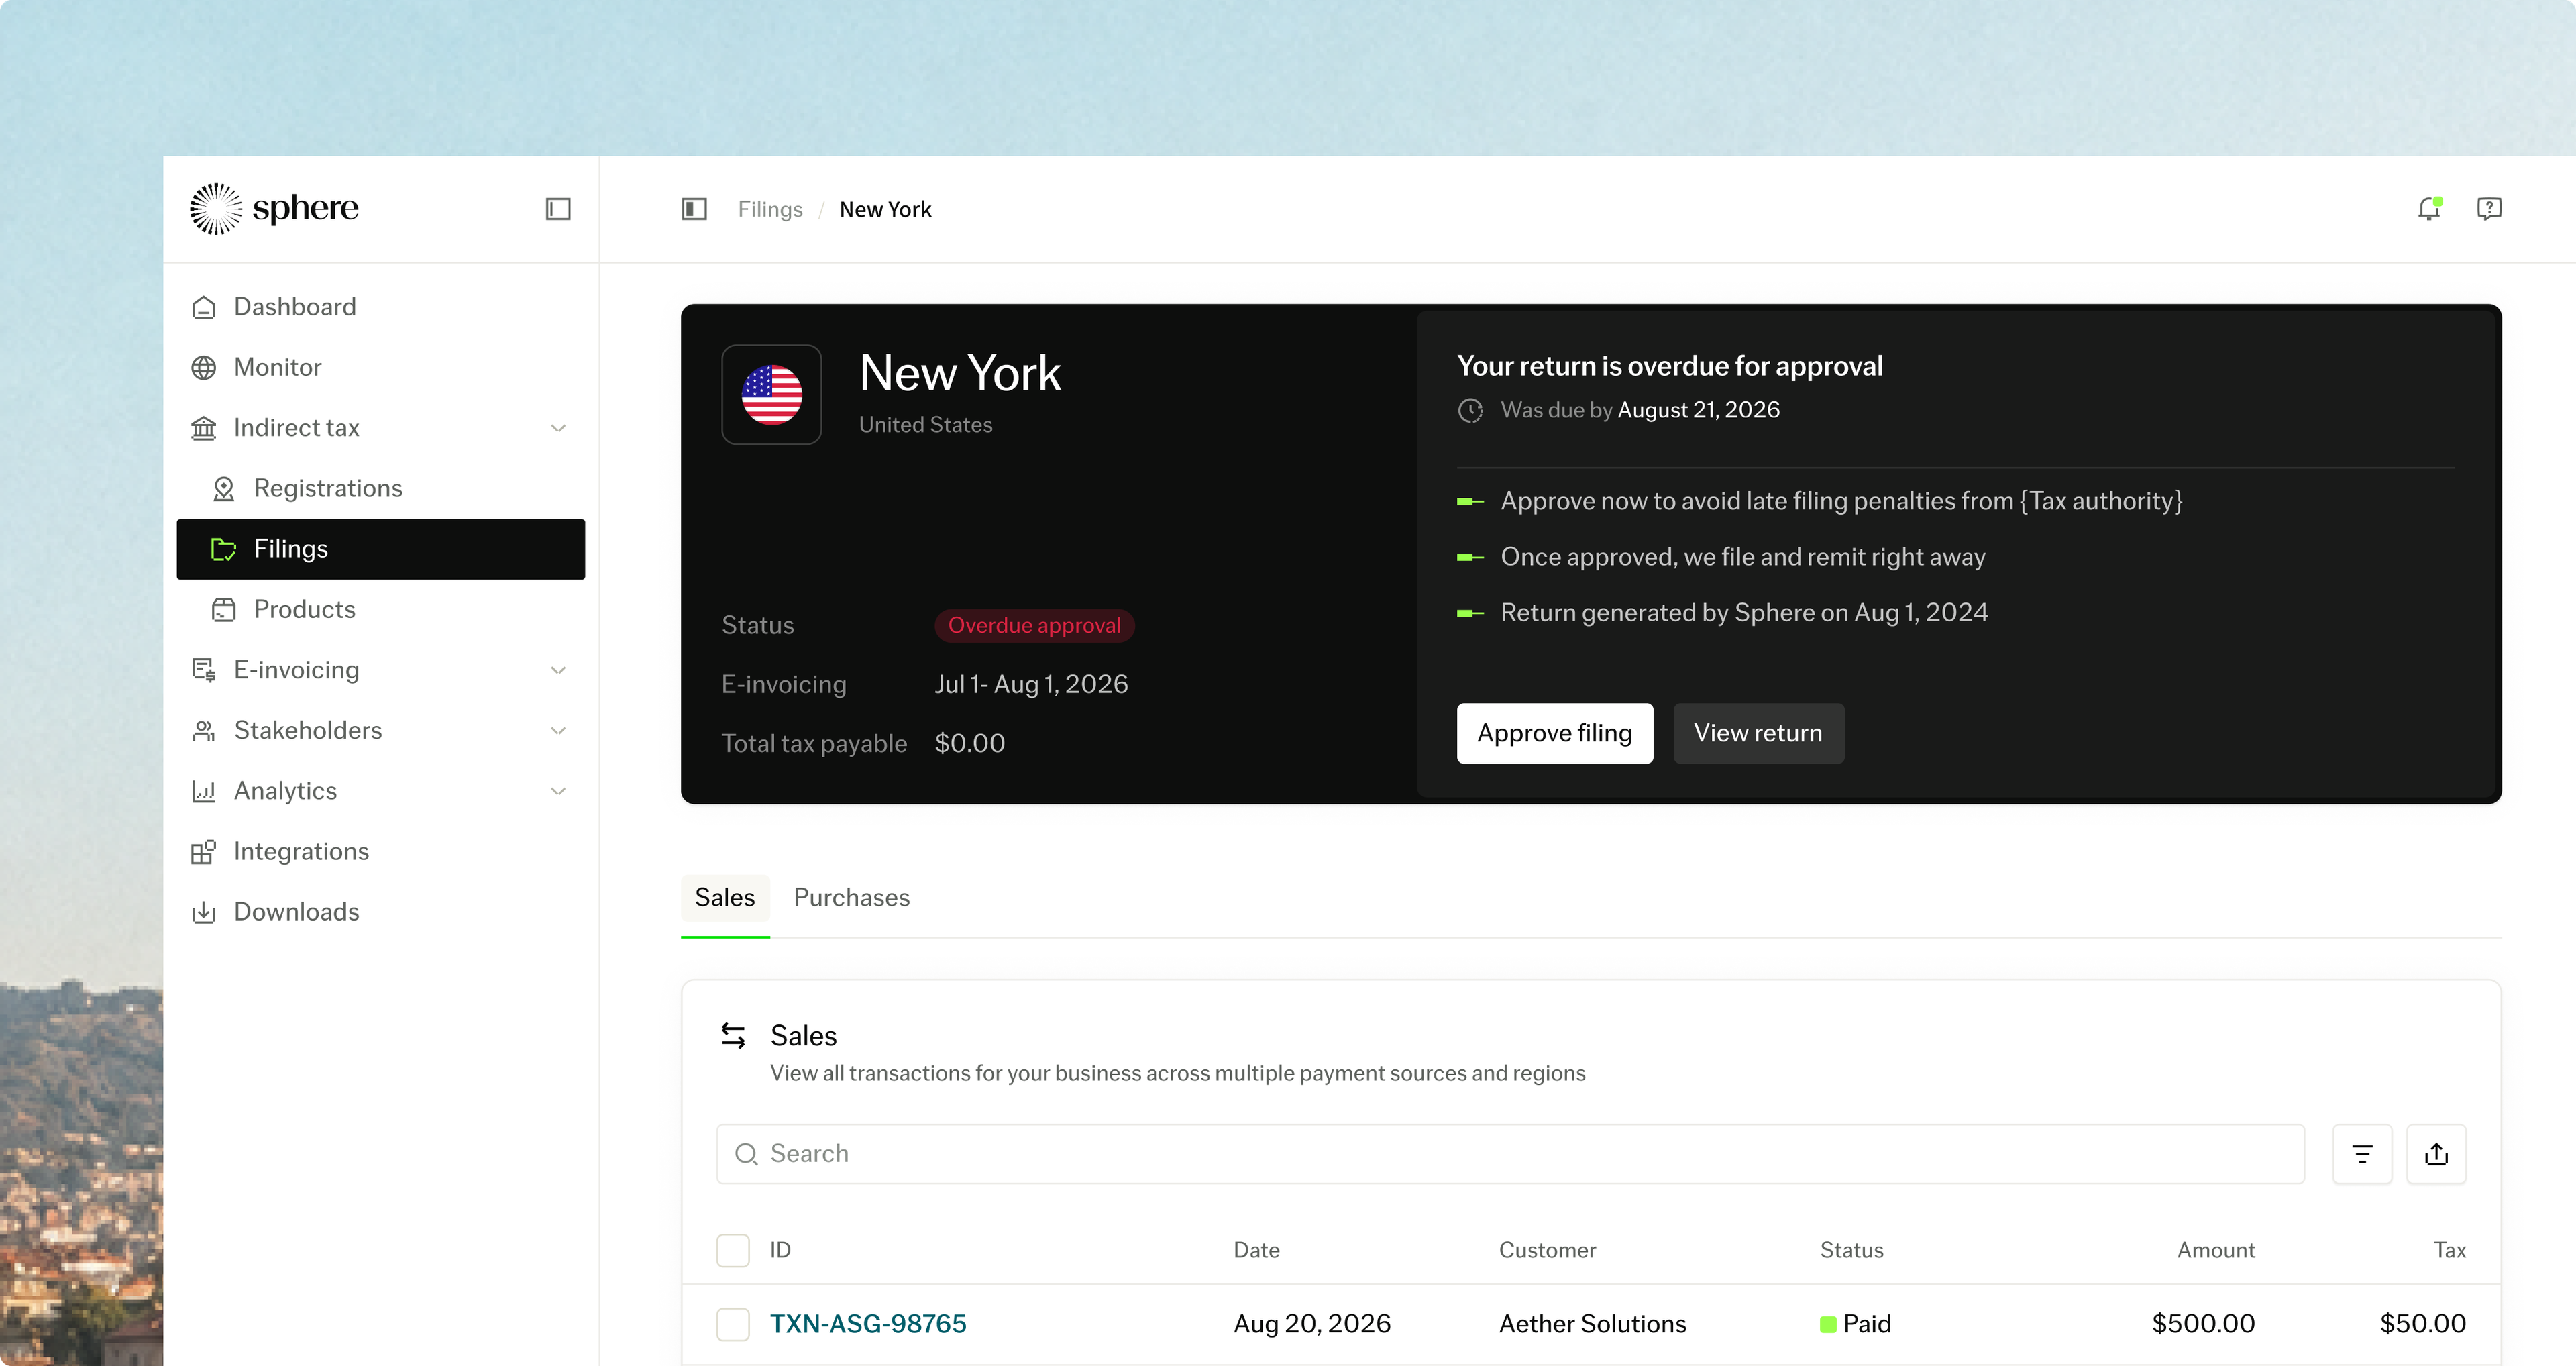2576x1366 pixels.
Task: Click the Customer column header
Action: point(1547,1250)
